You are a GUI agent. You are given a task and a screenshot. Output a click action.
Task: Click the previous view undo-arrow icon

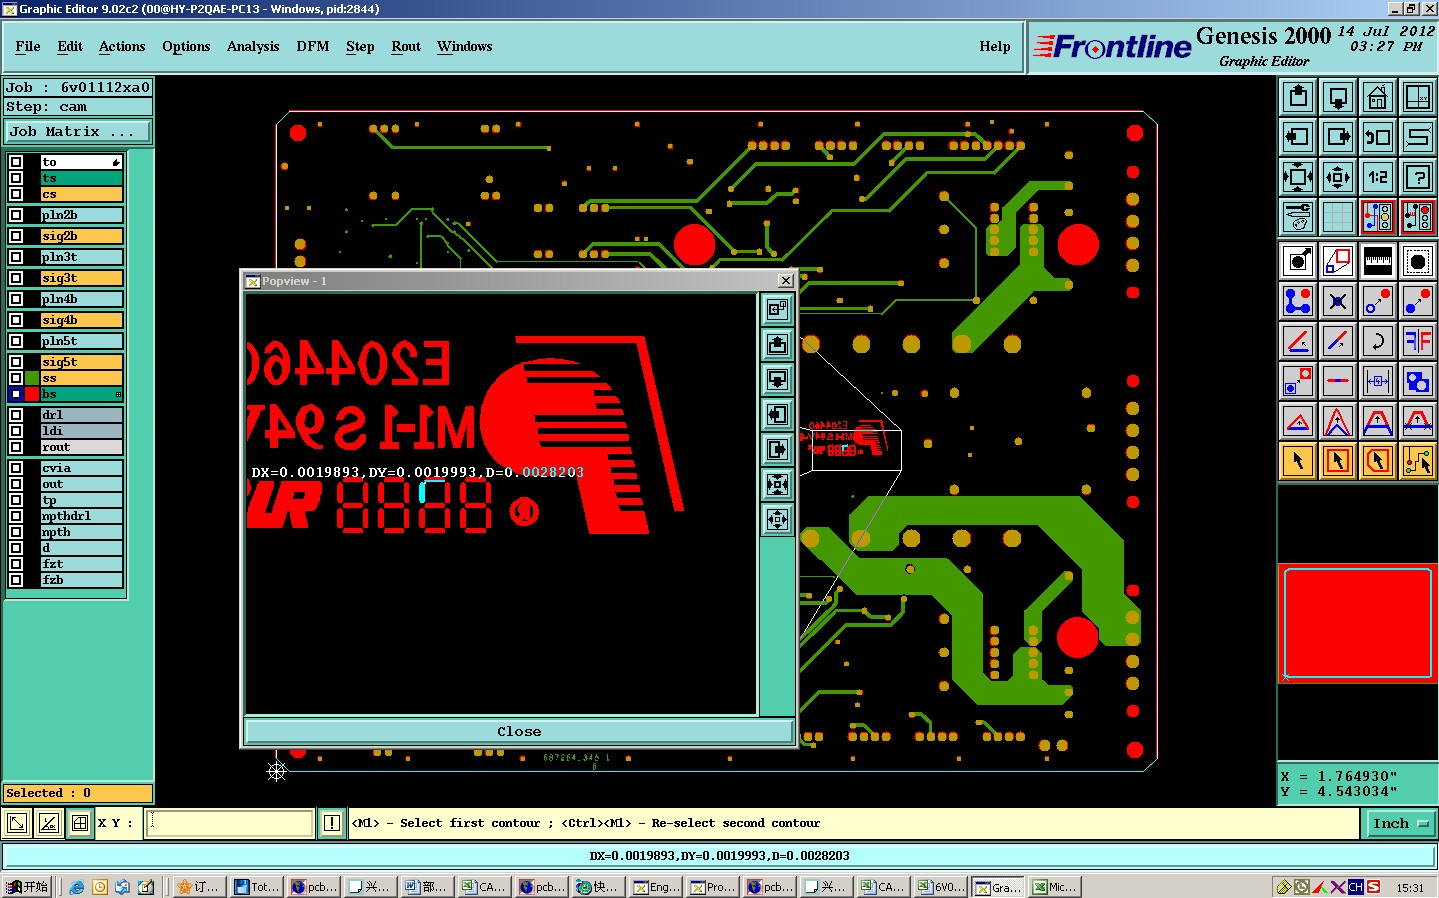pyautogui.click(x=1378, y=137)
